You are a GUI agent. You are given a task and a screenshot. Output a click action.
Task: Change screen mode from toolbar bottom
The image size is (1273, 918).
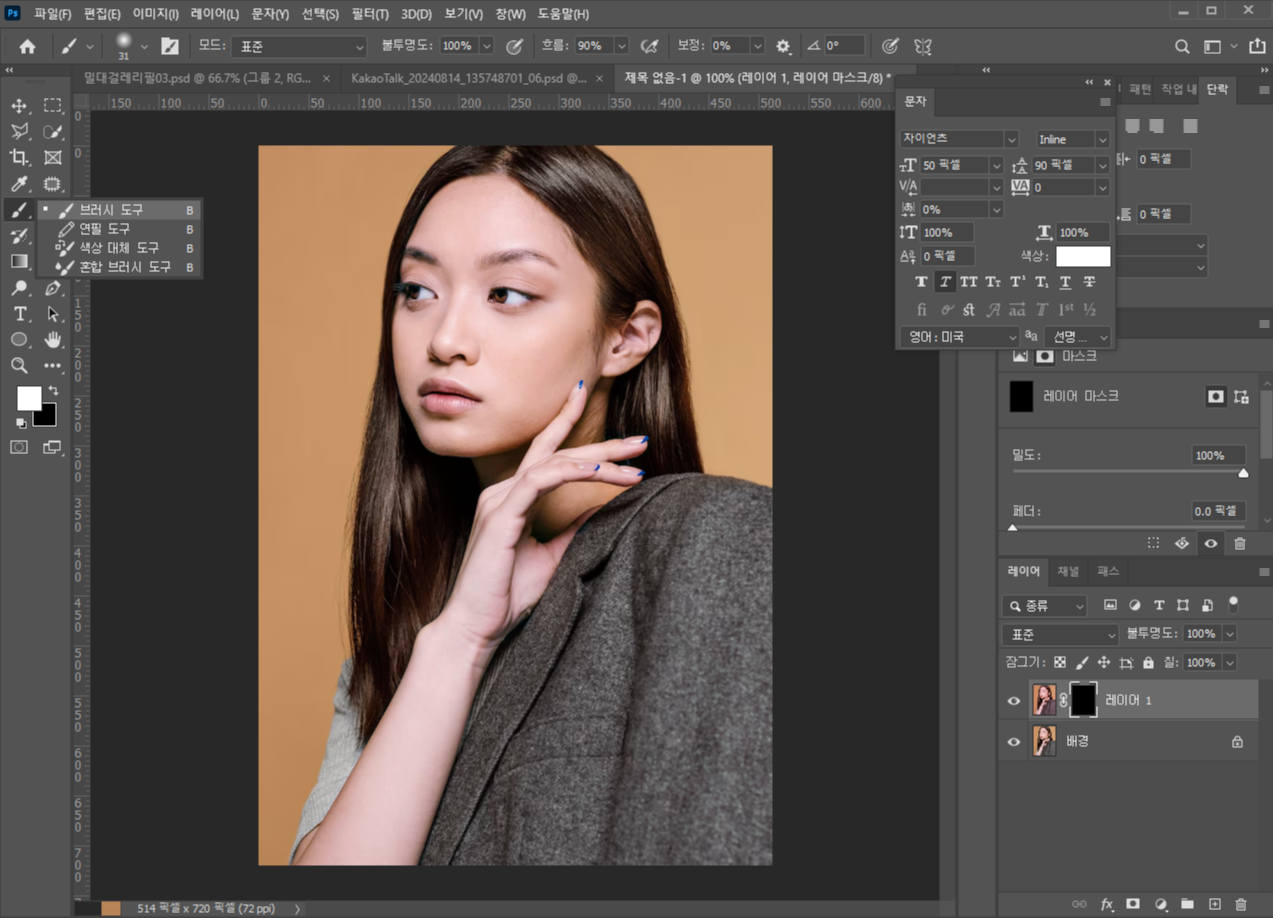[53, 447]
